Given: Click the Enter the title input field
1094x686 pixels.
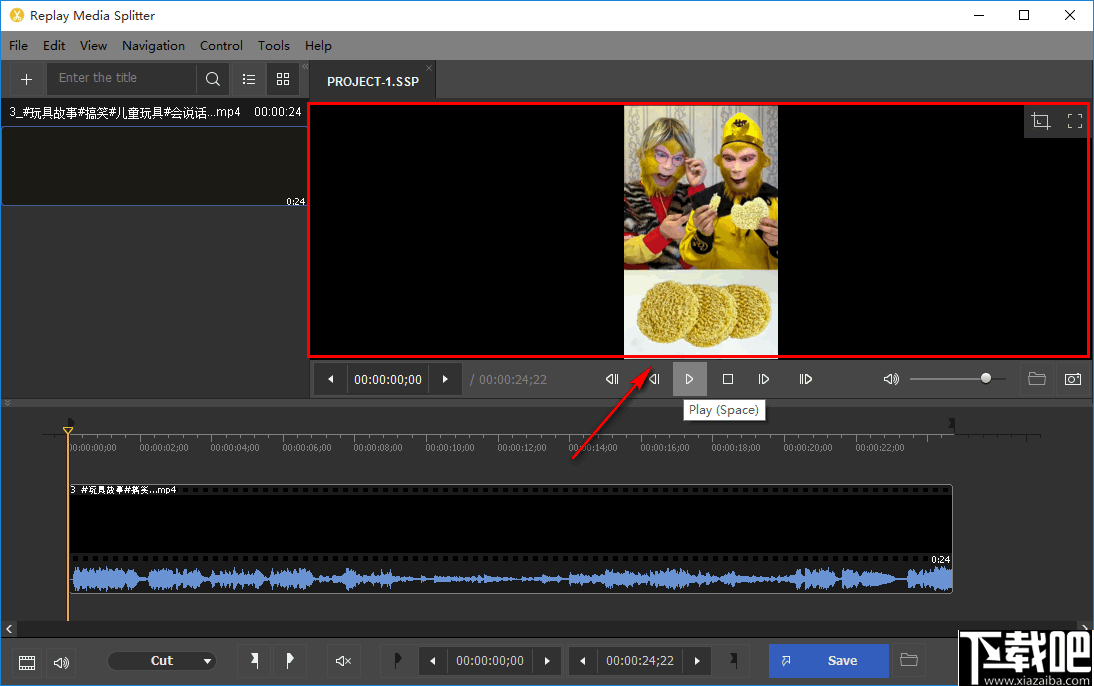Looking at the screenshot, I should pyautogui.click(x=121, y=78).
